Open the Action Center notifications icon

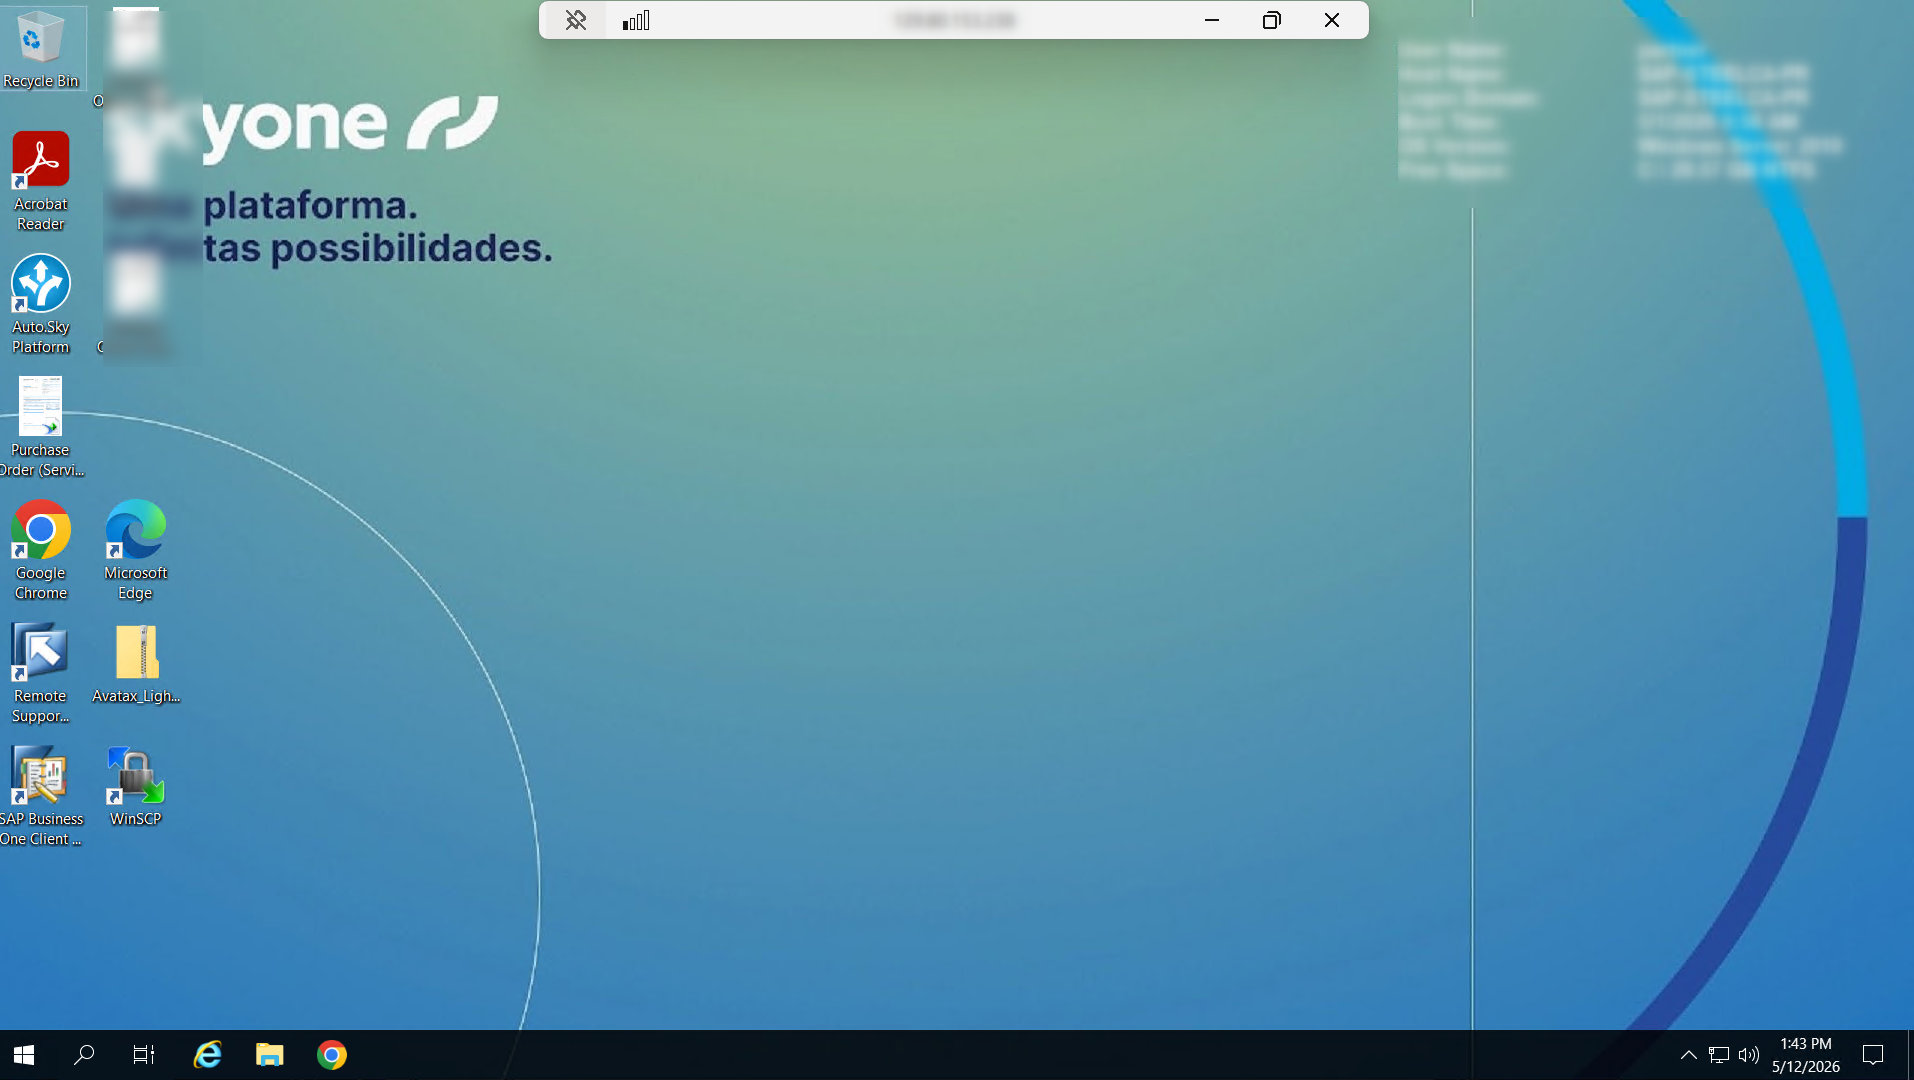tap(1873, 1055)
